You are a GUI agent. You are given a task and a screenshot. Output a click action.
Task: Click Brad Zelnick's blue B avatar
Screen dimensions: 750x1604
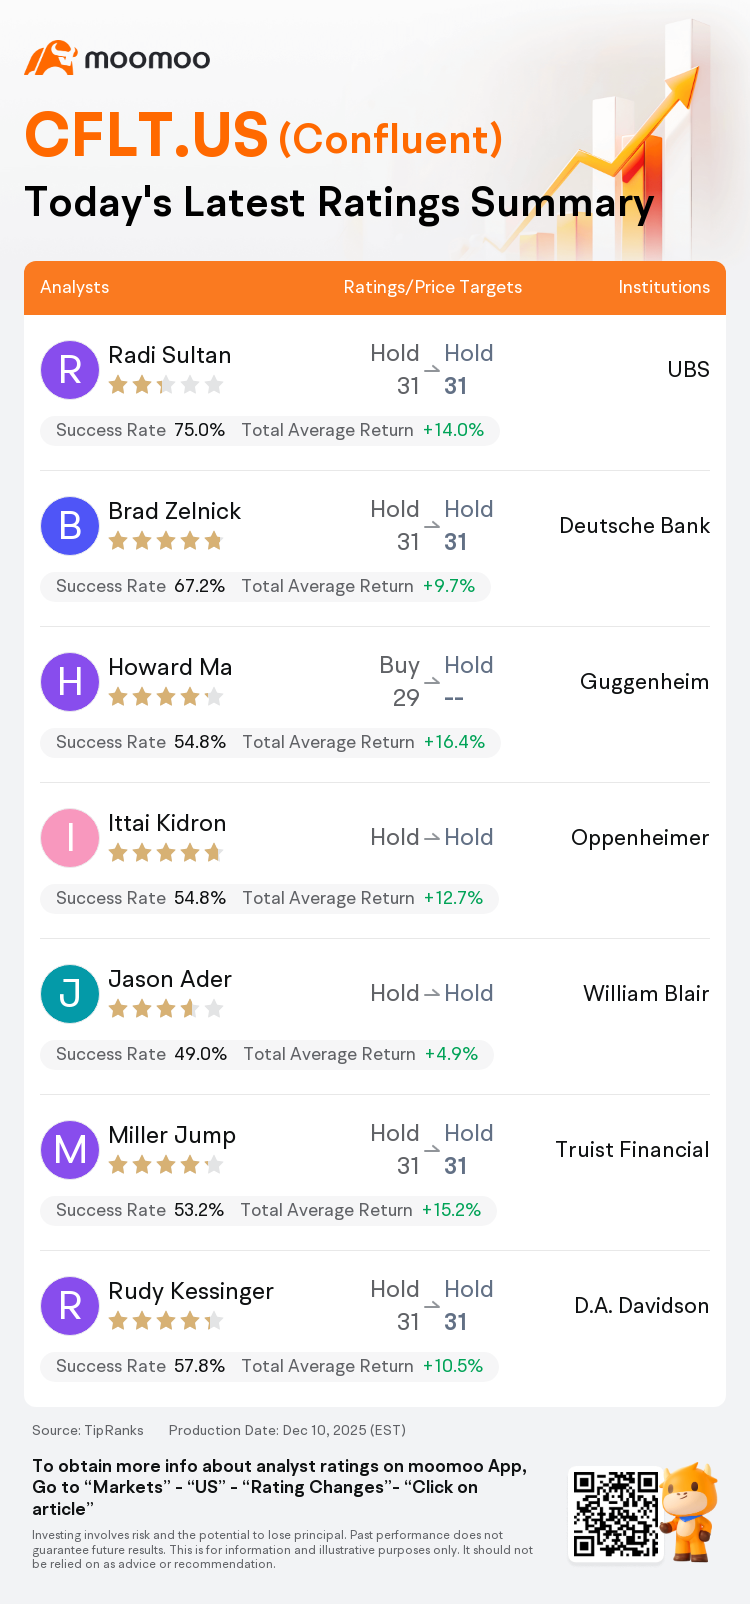pyautogui.click(x=70, y=526)
